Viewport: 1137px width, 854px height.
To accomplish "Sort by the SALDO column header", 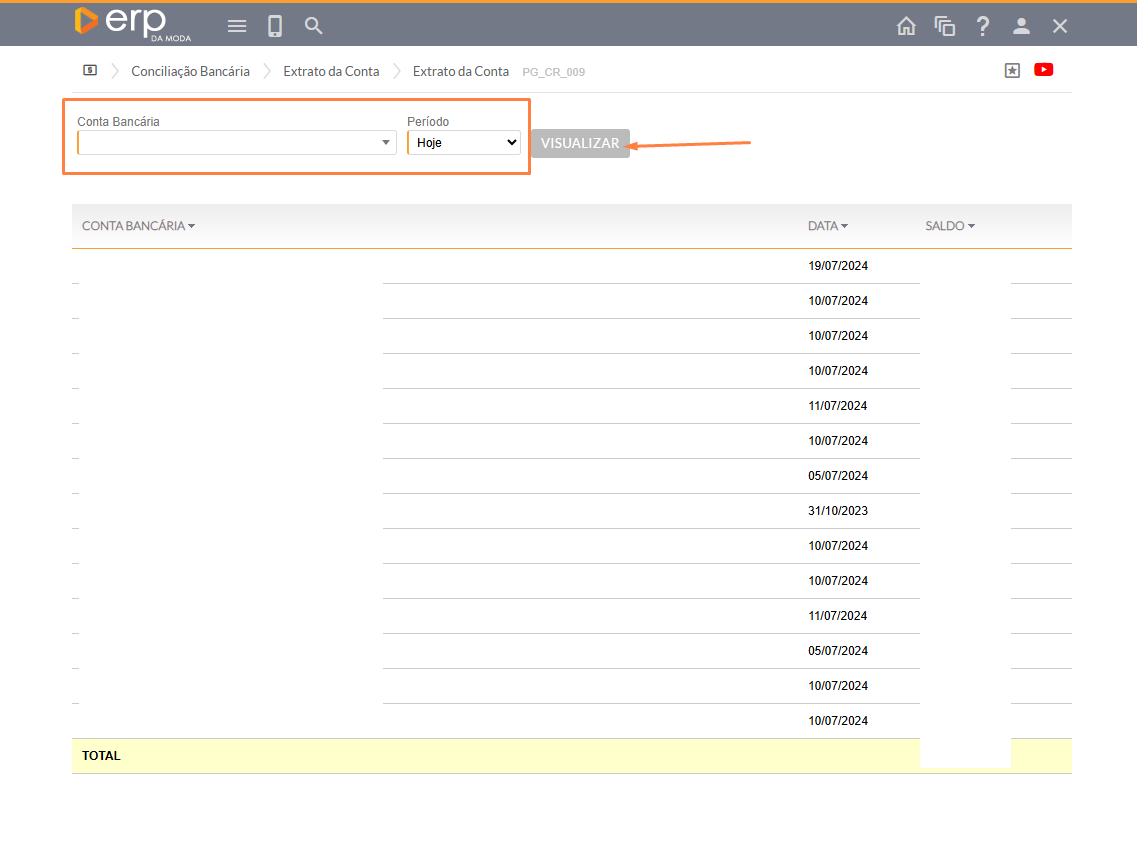I will tap(949, 226).
